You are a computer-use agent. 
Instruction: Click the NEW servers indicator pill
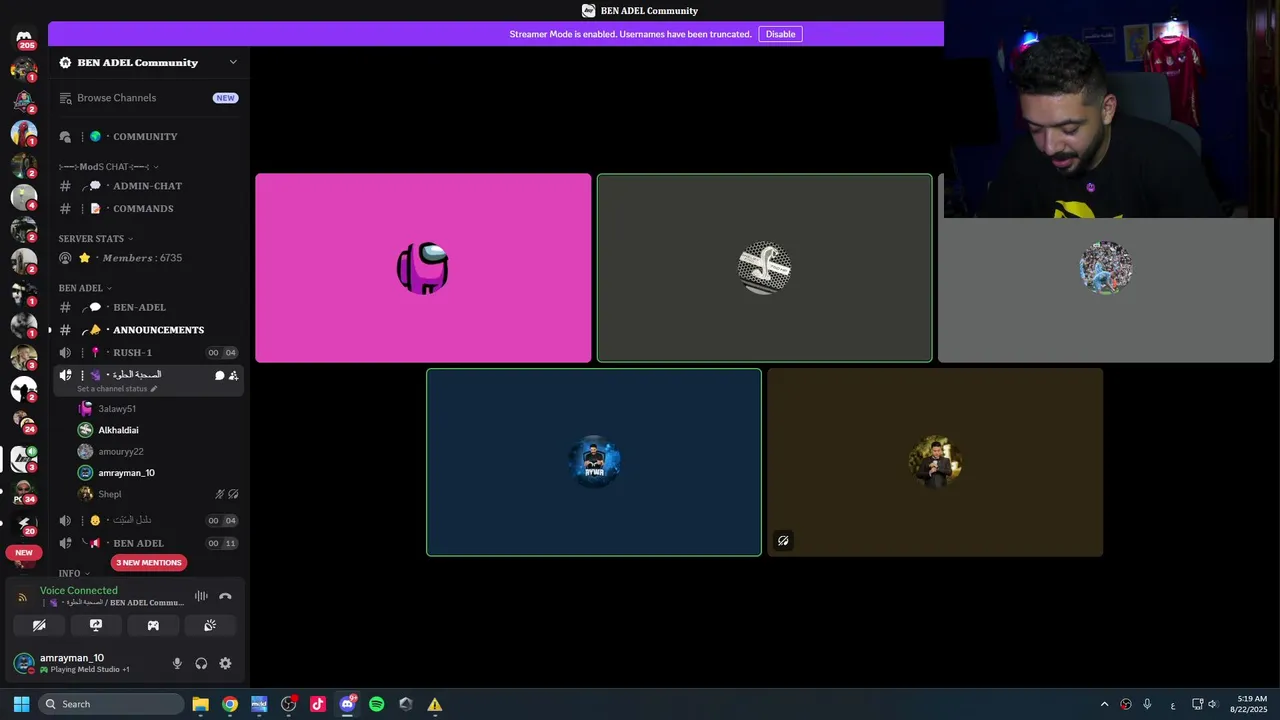24,553
